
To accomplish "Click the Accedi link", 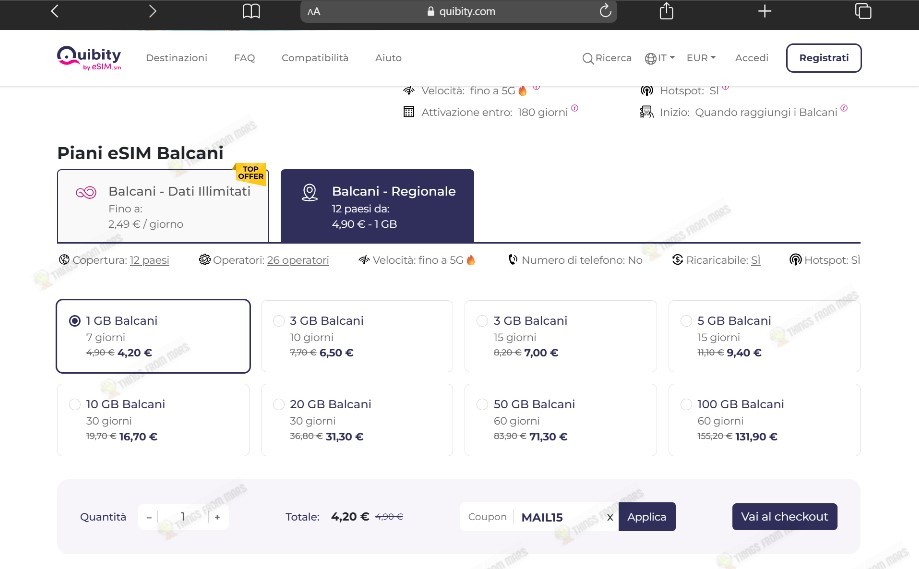I will pos(751,58).
